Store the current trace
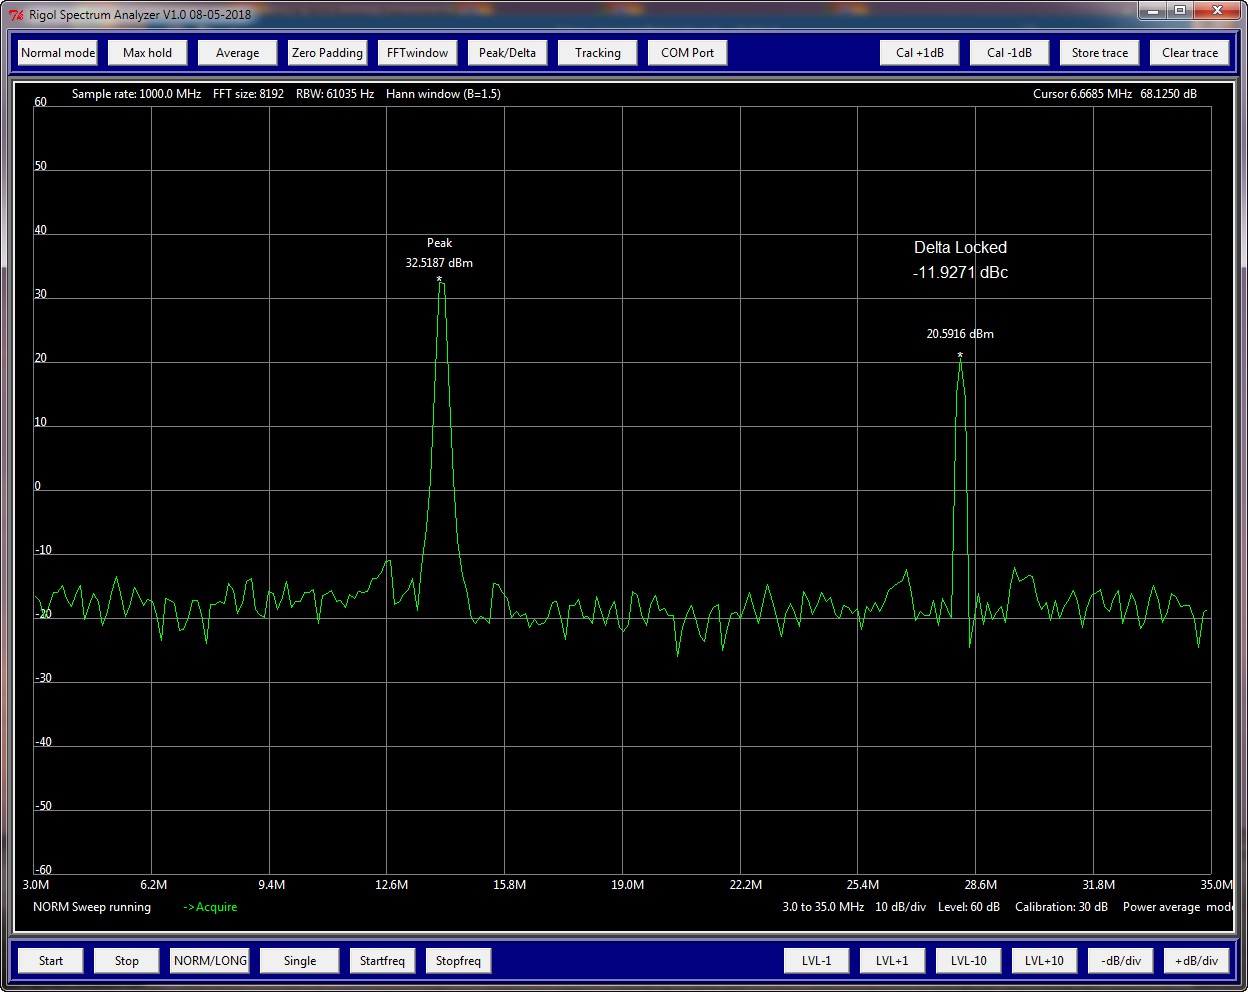 point(1099,53)
